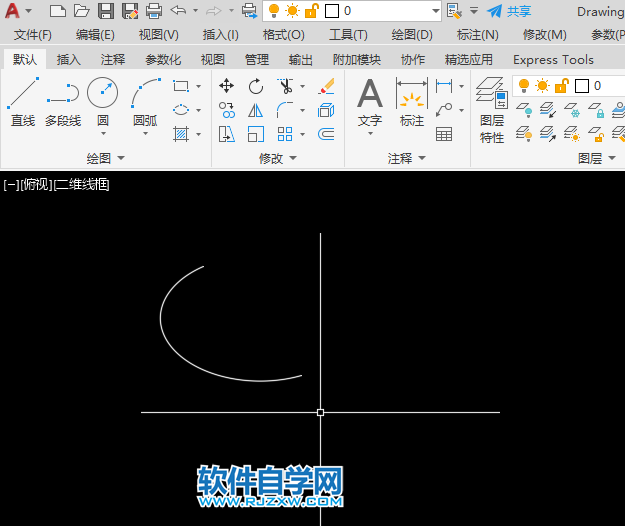
Task: Click the Save icon in quick access toolbar
Action: coord(105,11)
